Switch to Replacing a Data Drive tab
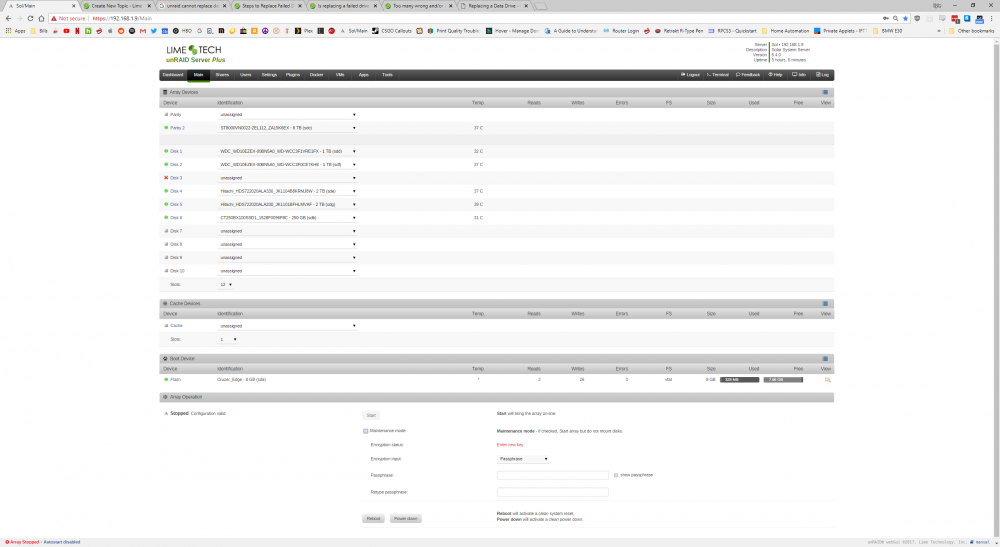This screenshot has height=547, width=1000. (x=494, y=6)
